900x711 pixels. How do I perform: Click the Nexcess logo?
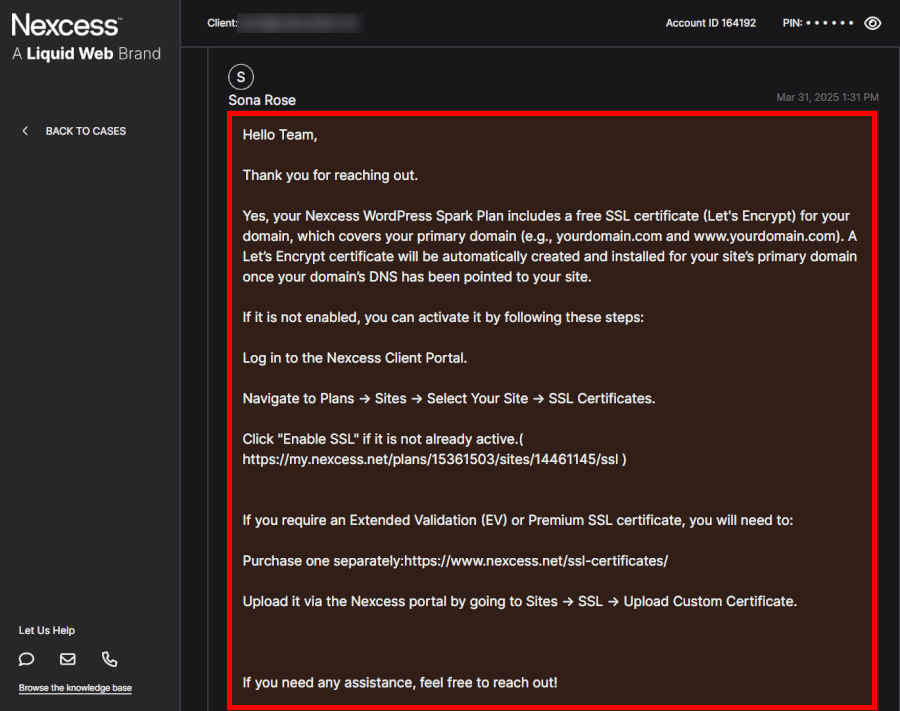pyautogui.click(x=66, y=25)
